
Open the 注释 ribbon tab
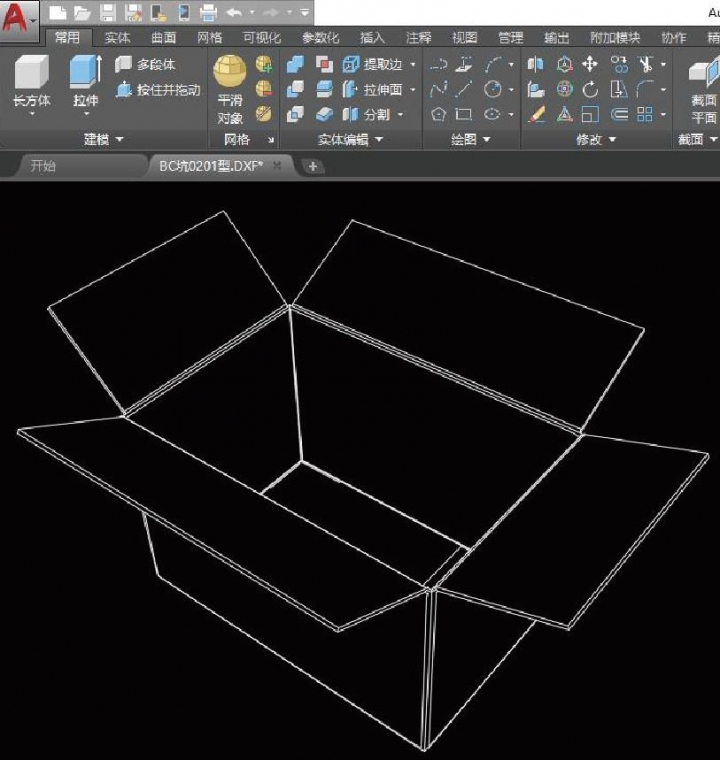(x=419, y=38)
